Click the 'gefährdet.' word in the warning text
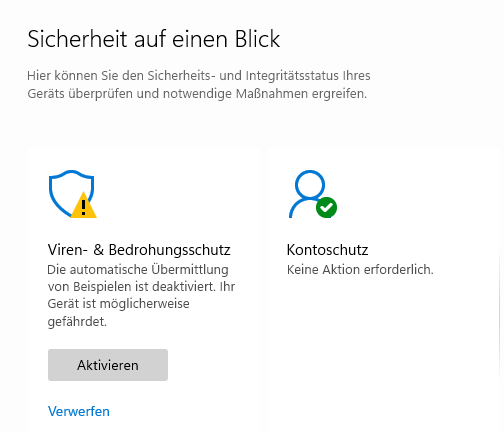This screenshot has width=504, height=432. click(x=77, y=322)
